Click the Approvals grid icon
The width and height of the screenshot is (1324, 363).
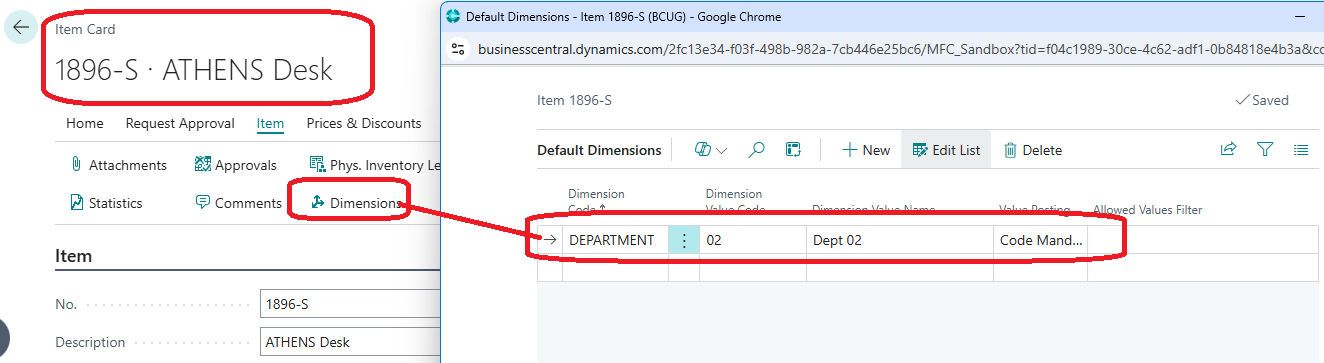tap(202, 165)
